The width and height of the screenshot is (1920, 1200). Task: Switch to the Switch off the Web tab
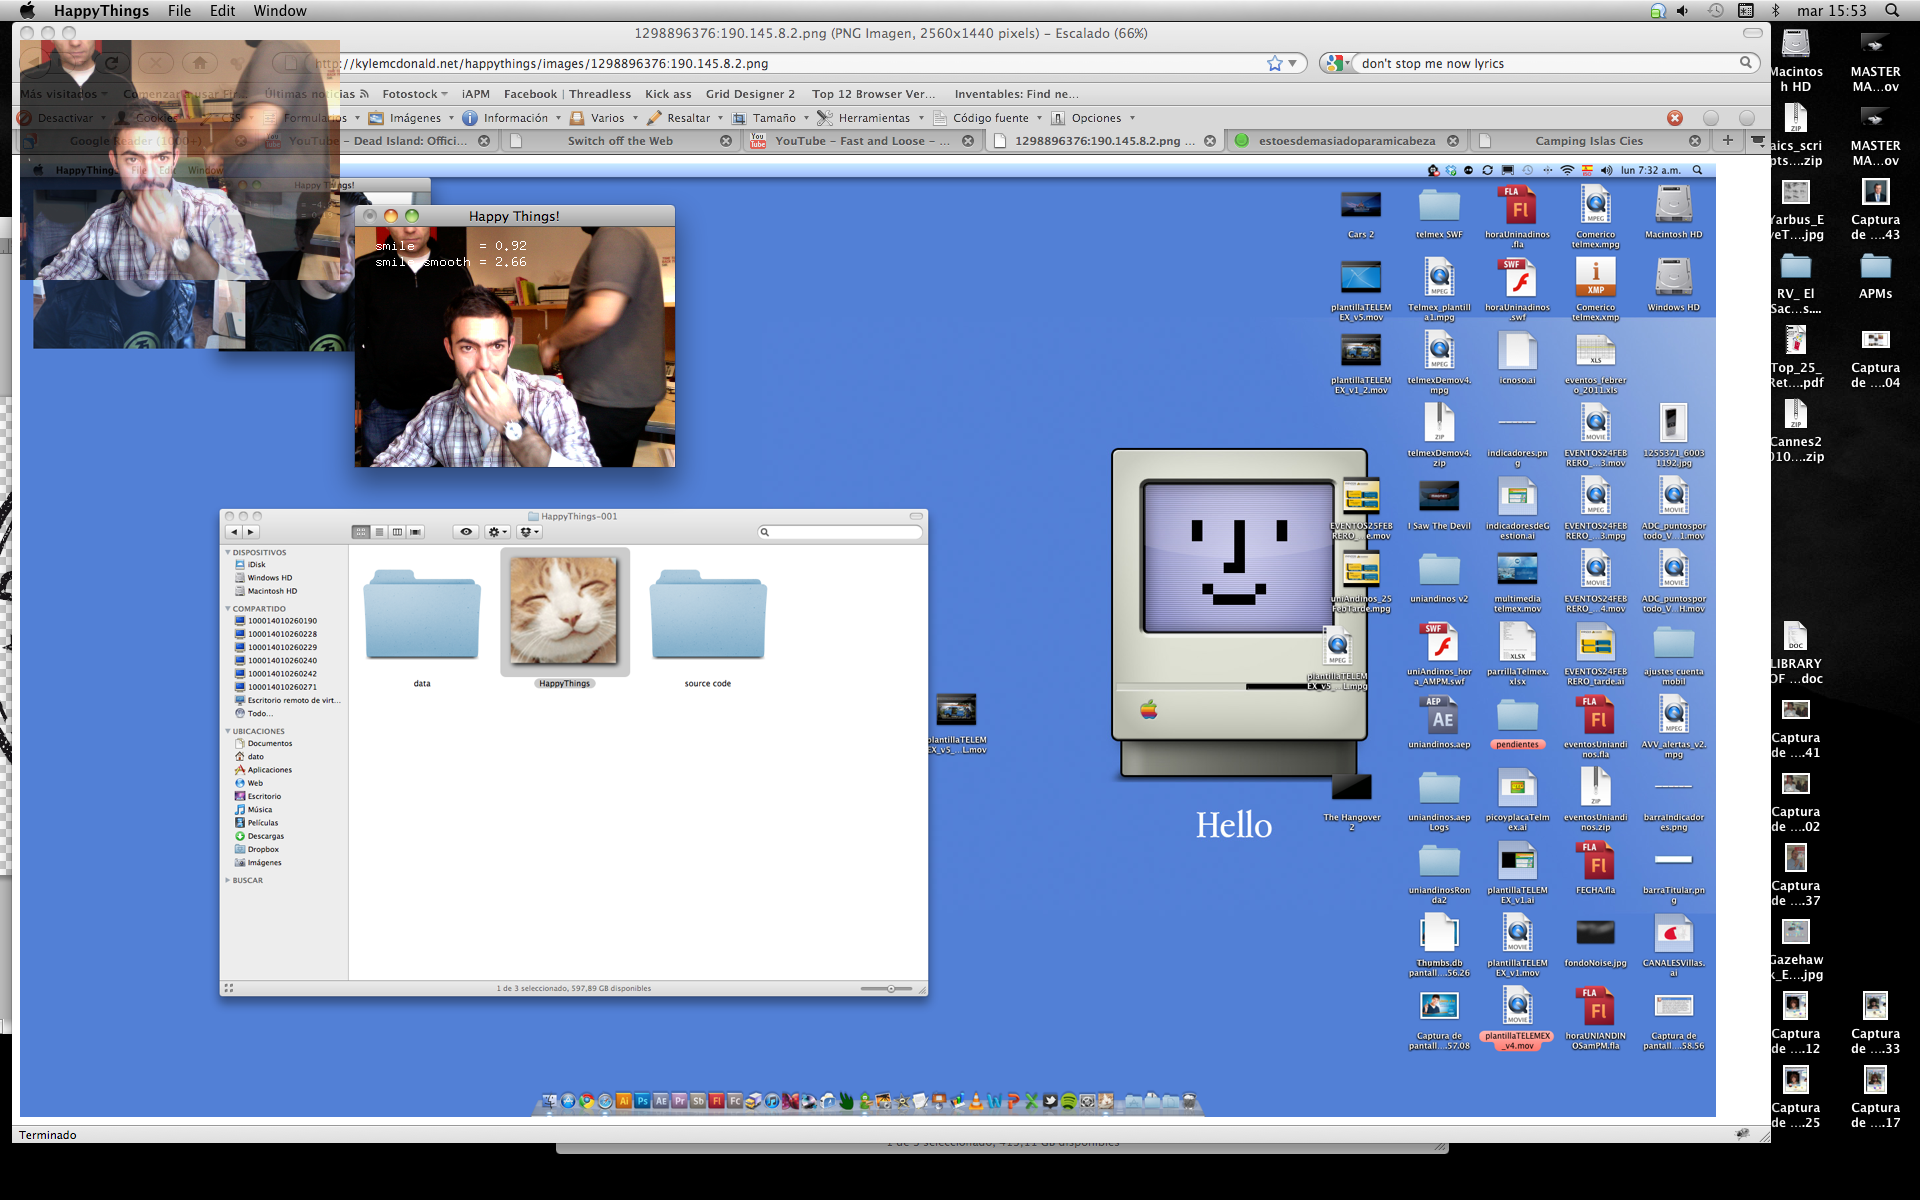tap(620, 141)
